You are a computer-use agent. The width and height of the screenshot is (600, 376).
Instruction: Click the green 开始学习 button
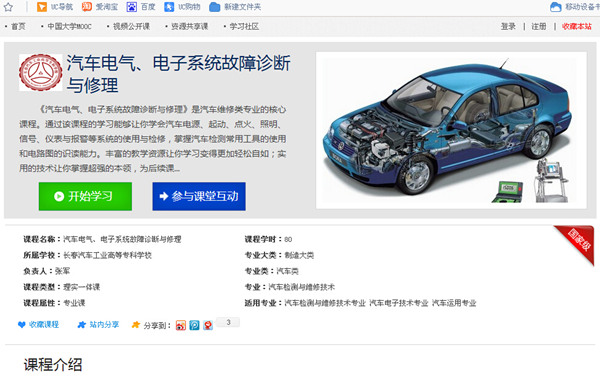tap(85, 196)
